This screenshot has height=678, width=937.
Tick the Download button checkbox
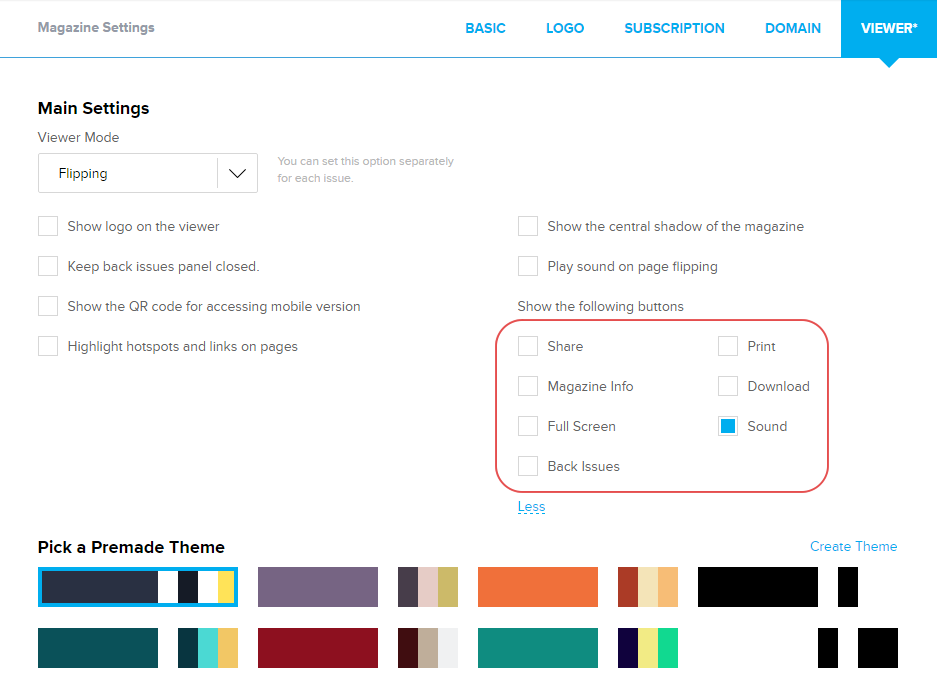pos(728,386)
